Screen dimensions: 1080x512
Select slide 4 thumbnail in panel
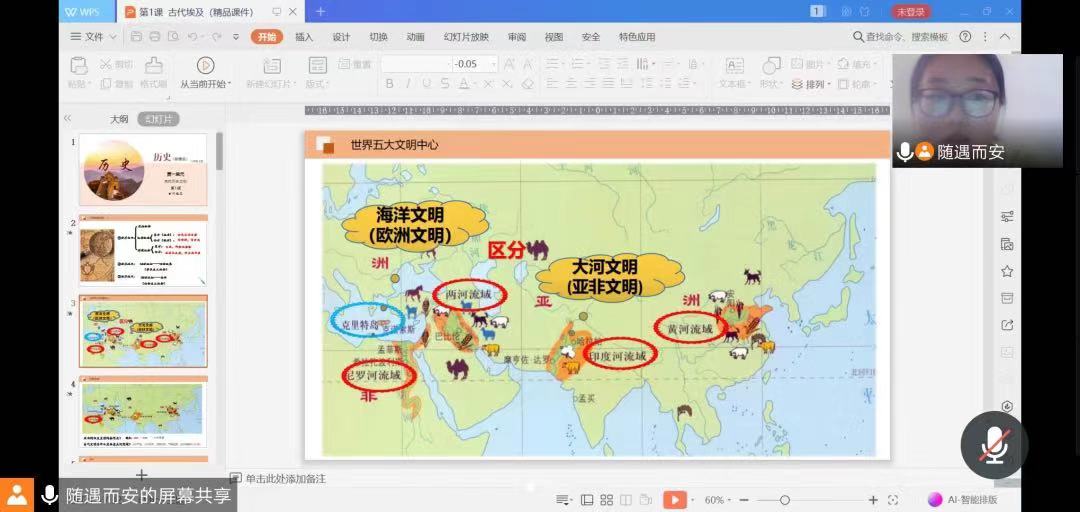(144, 412)
